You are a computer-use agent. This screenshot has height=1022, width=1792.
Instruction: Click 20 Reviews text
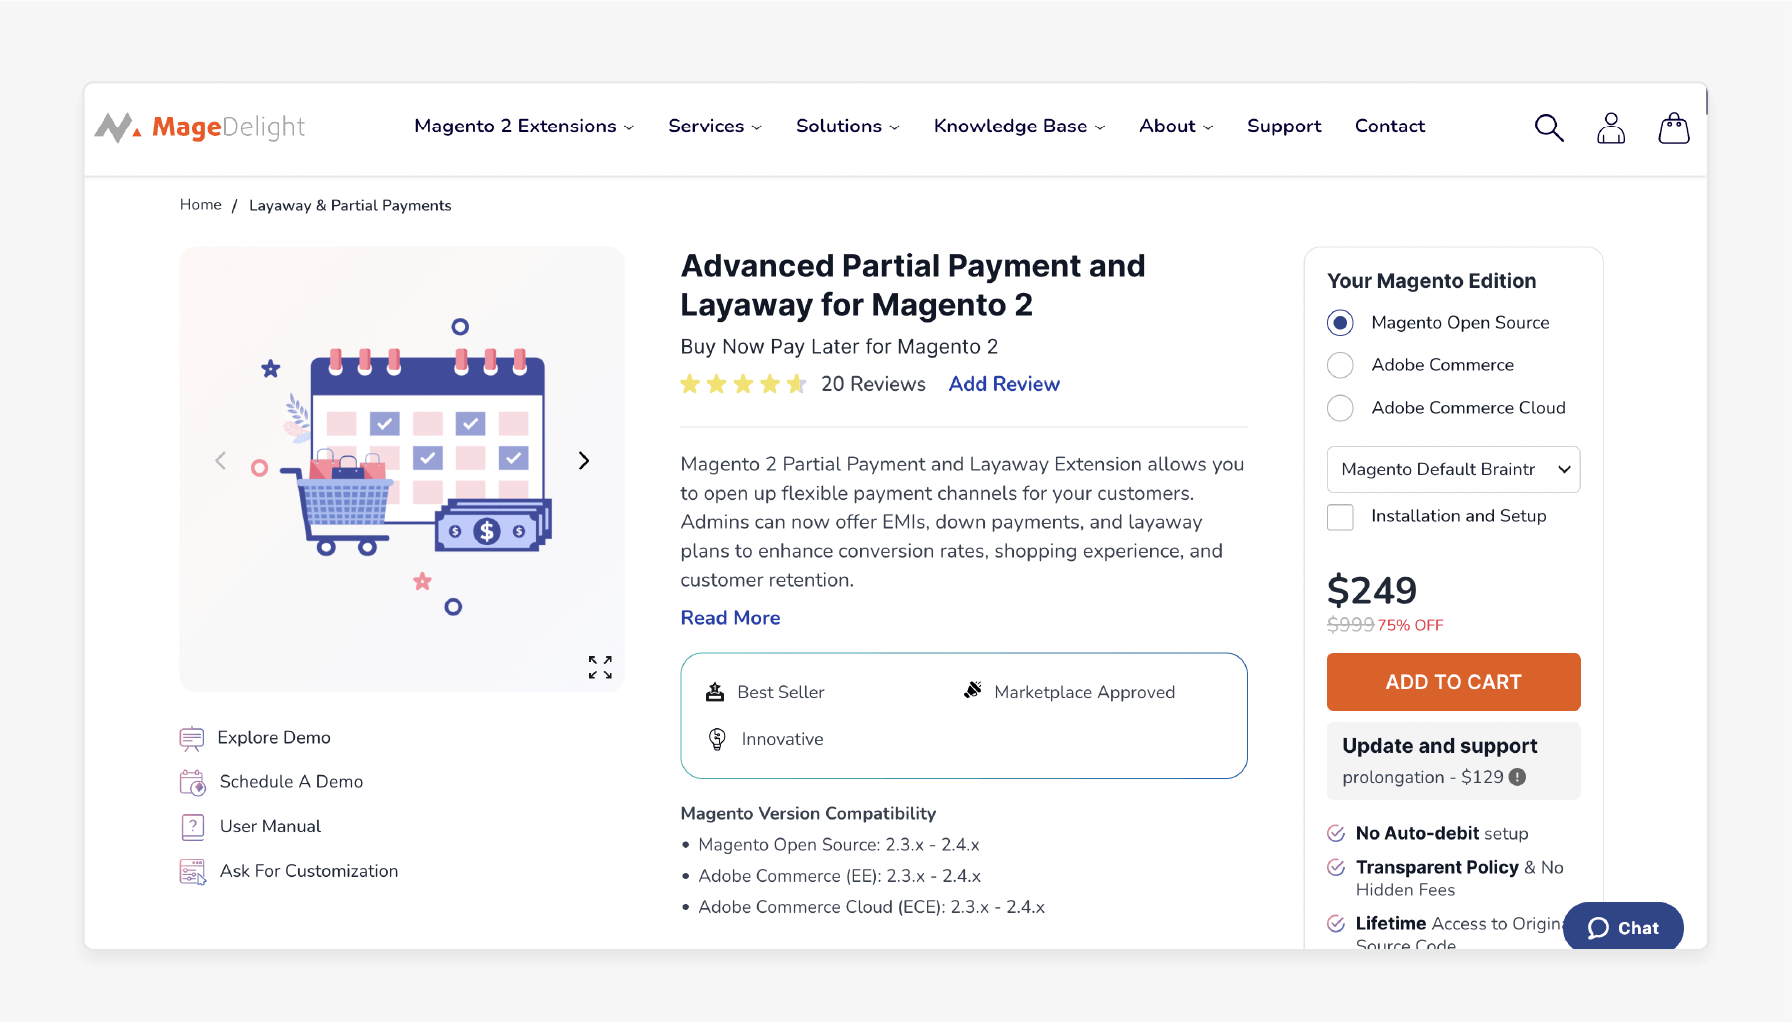click(873, 384)
